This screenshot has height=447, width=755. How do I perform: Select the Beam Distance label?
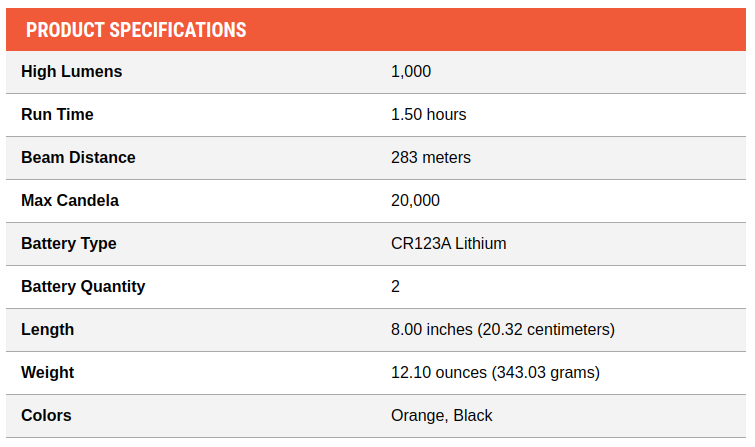(x=78, y=158)
